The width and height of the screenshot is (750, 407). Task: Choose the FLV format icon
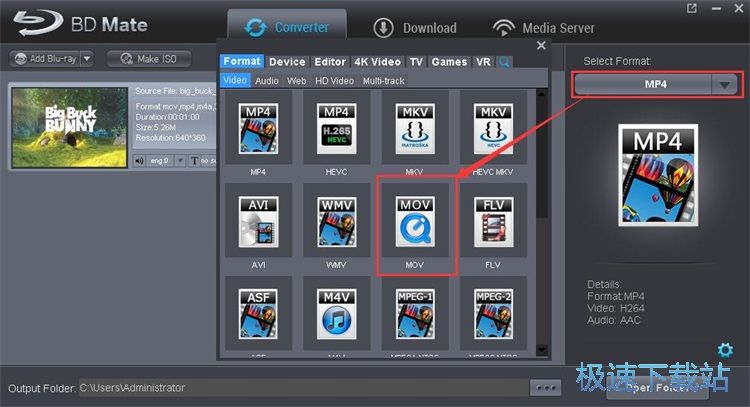click(x=493, y=221)
